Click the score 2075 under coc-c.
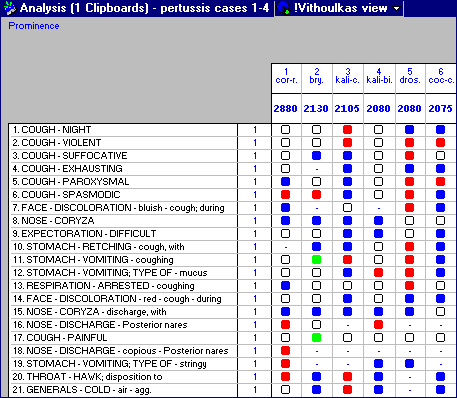 (x=441, y=109)
